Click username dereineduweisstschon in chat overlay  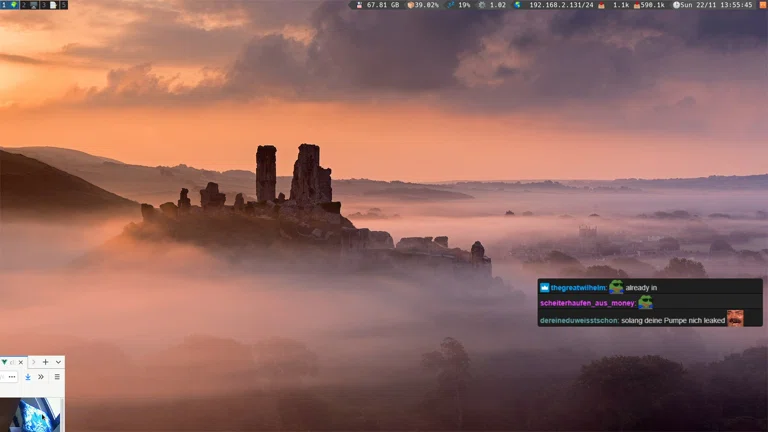coord(578,320)
